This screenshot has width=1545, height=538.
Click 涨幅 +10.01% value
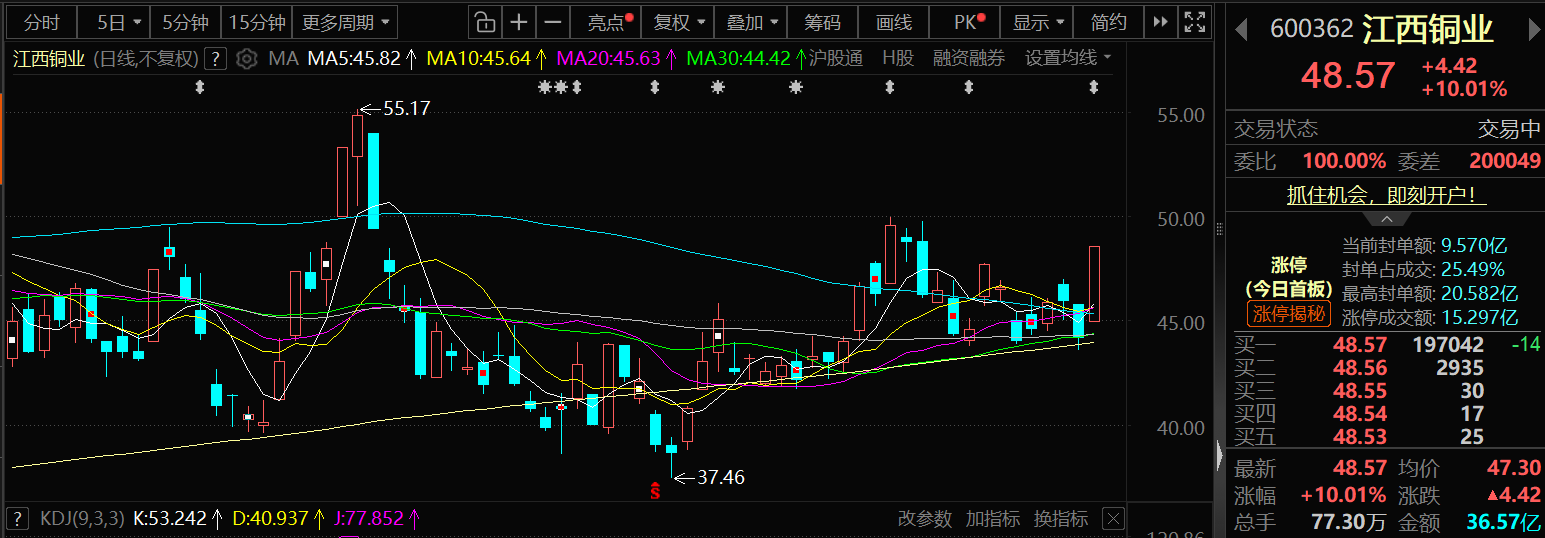(1343, 495)
